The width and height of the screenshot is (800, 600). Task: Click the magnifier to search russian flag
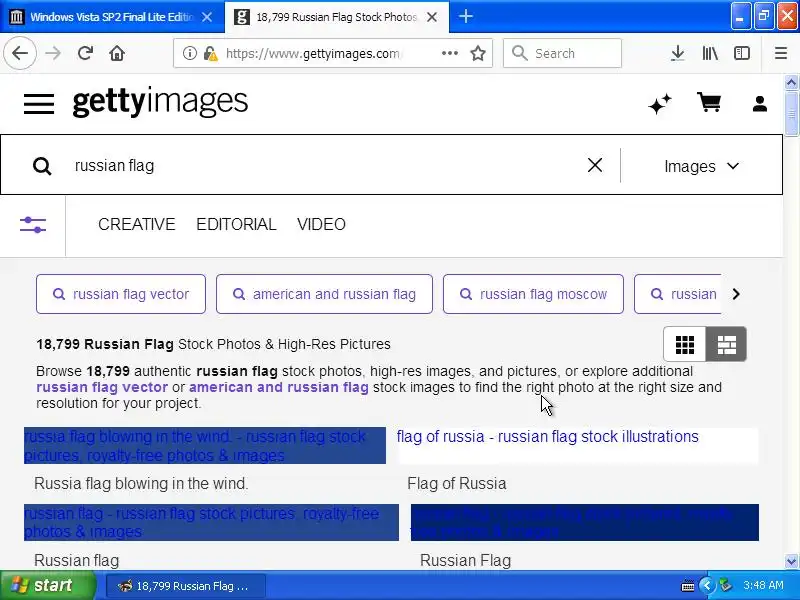pyautogui.click(x=42, y=166)
